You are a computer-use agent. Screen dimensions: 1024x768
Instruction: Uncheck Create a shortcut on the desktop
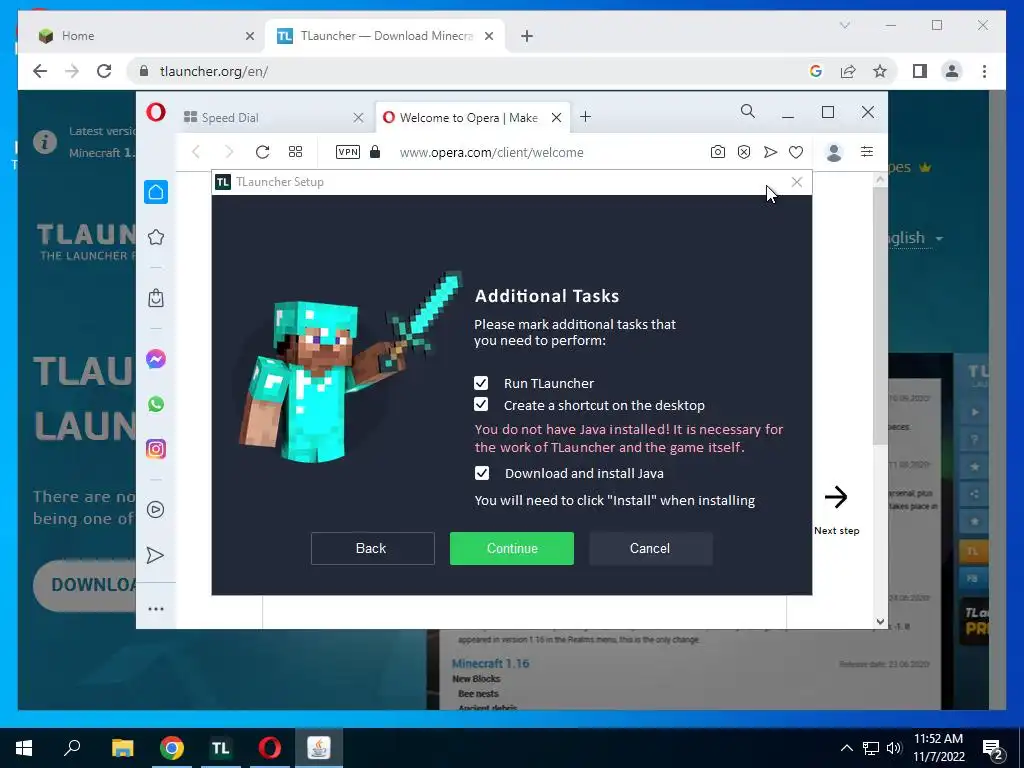pyautogui.click(x=481, y=404)
